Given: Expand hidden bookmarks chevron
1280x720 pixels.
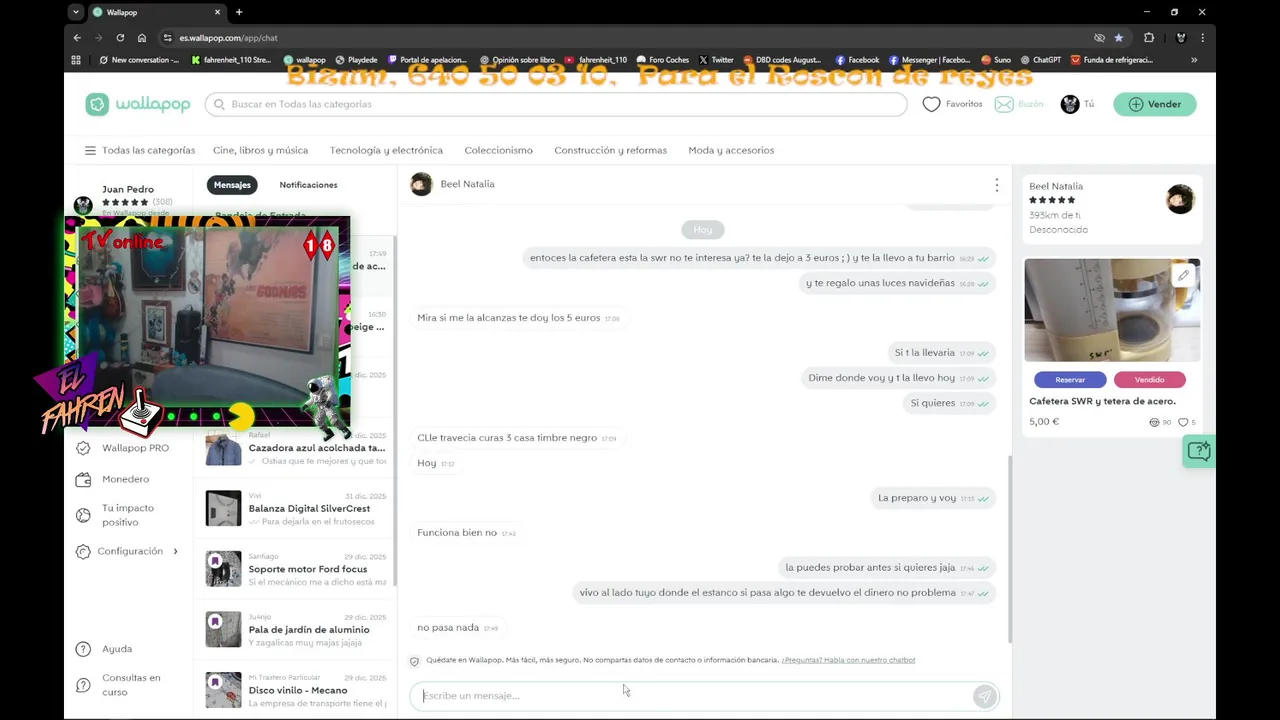Looking at the screenshot, I should point(1194,60).
